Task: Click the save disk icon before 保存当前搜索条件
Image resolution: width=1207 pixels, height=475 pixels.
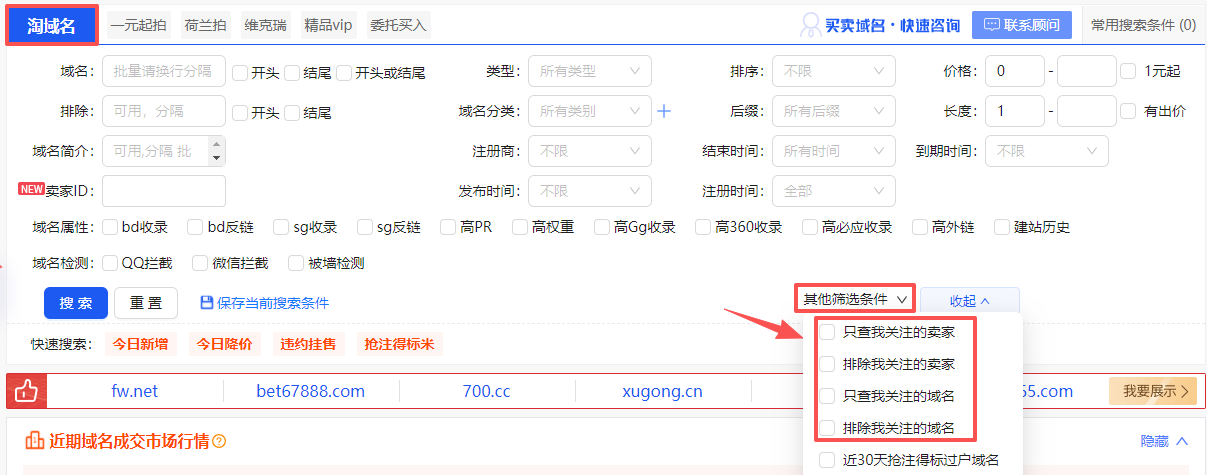Action: [x=207, y=302]
